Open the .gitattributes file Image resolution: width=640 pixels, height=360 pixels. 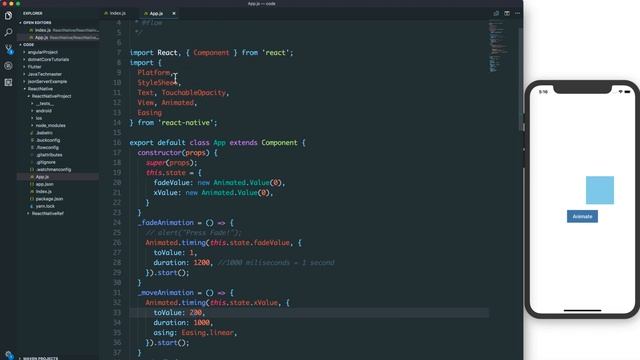click(x=49, y=155)
